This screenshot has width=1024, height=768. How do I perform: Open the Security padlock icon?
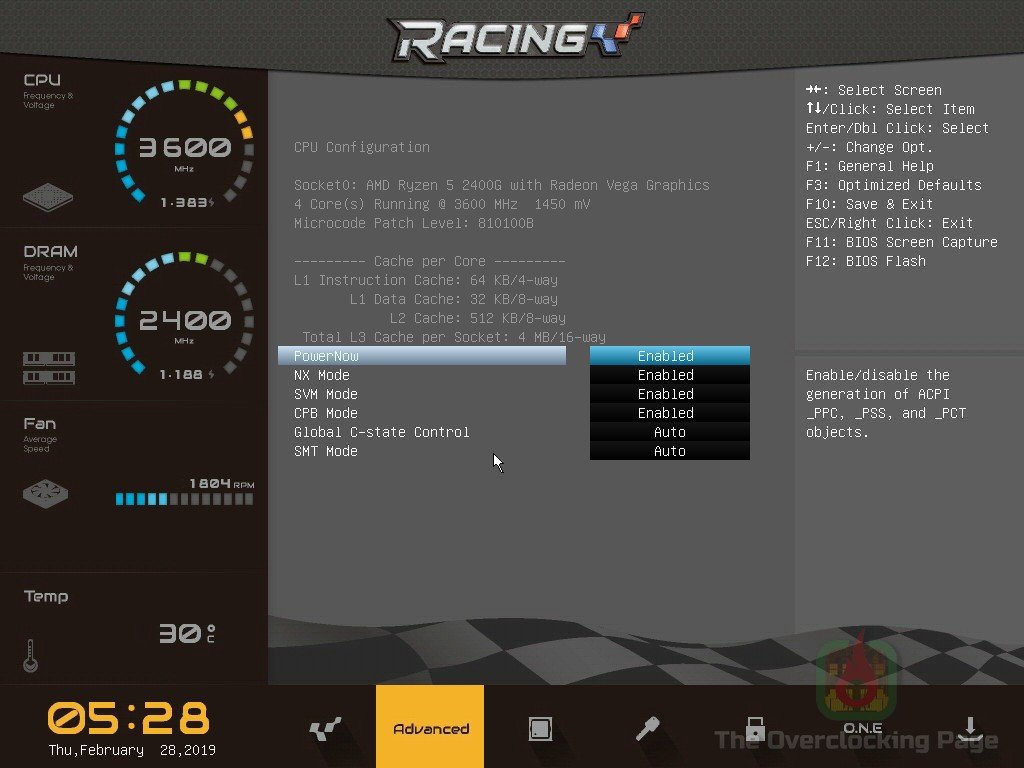click(755, 728)
